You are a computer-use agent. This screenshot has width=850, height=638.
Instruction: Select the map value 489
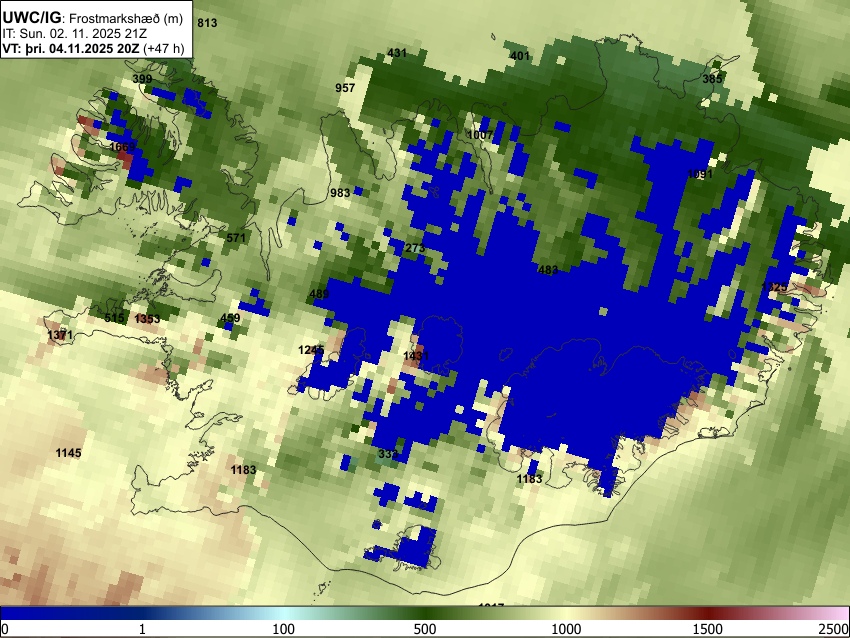coord(319,294)
